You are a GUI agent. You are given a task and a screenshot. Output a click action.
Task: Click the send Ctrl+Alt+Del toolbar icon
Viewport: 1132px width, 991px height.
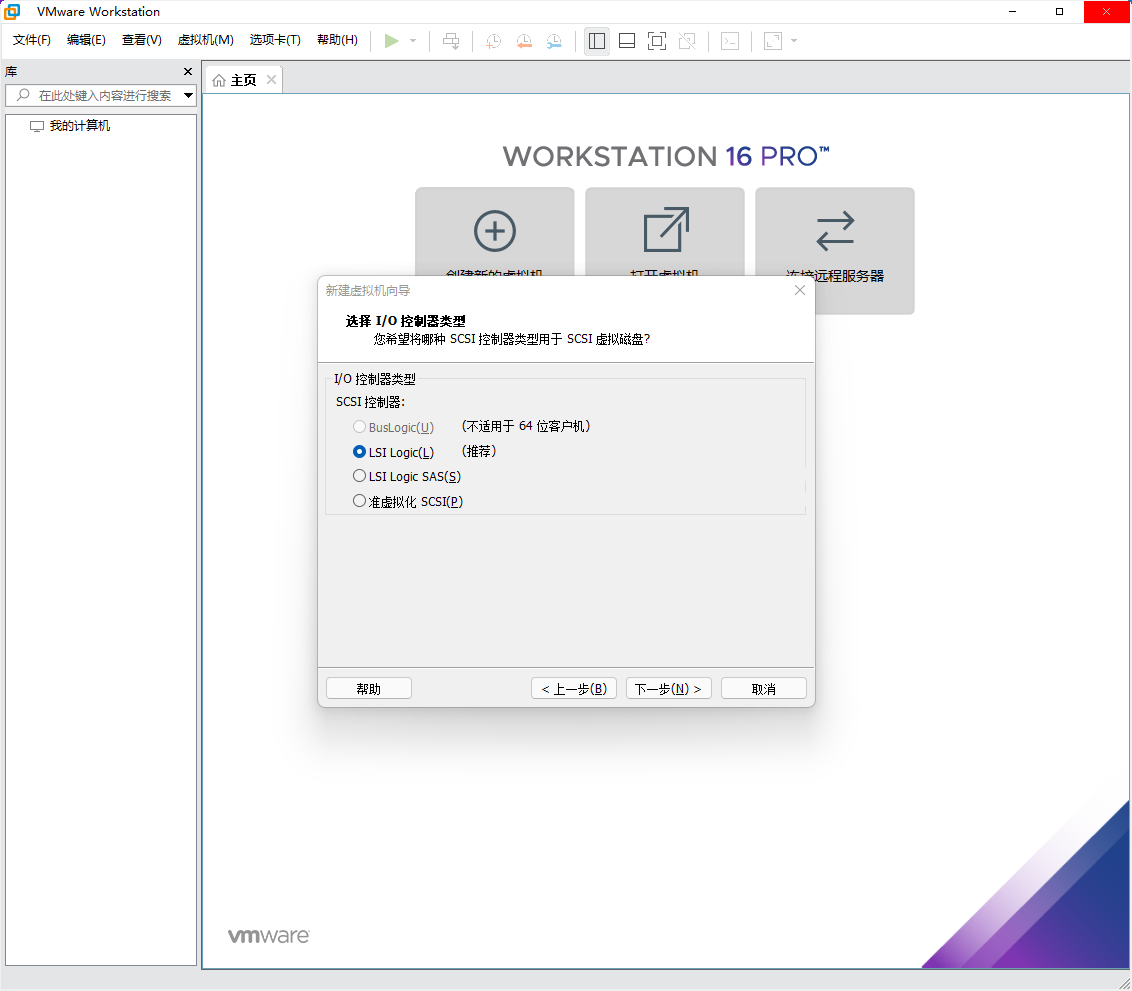coord(451,41)
